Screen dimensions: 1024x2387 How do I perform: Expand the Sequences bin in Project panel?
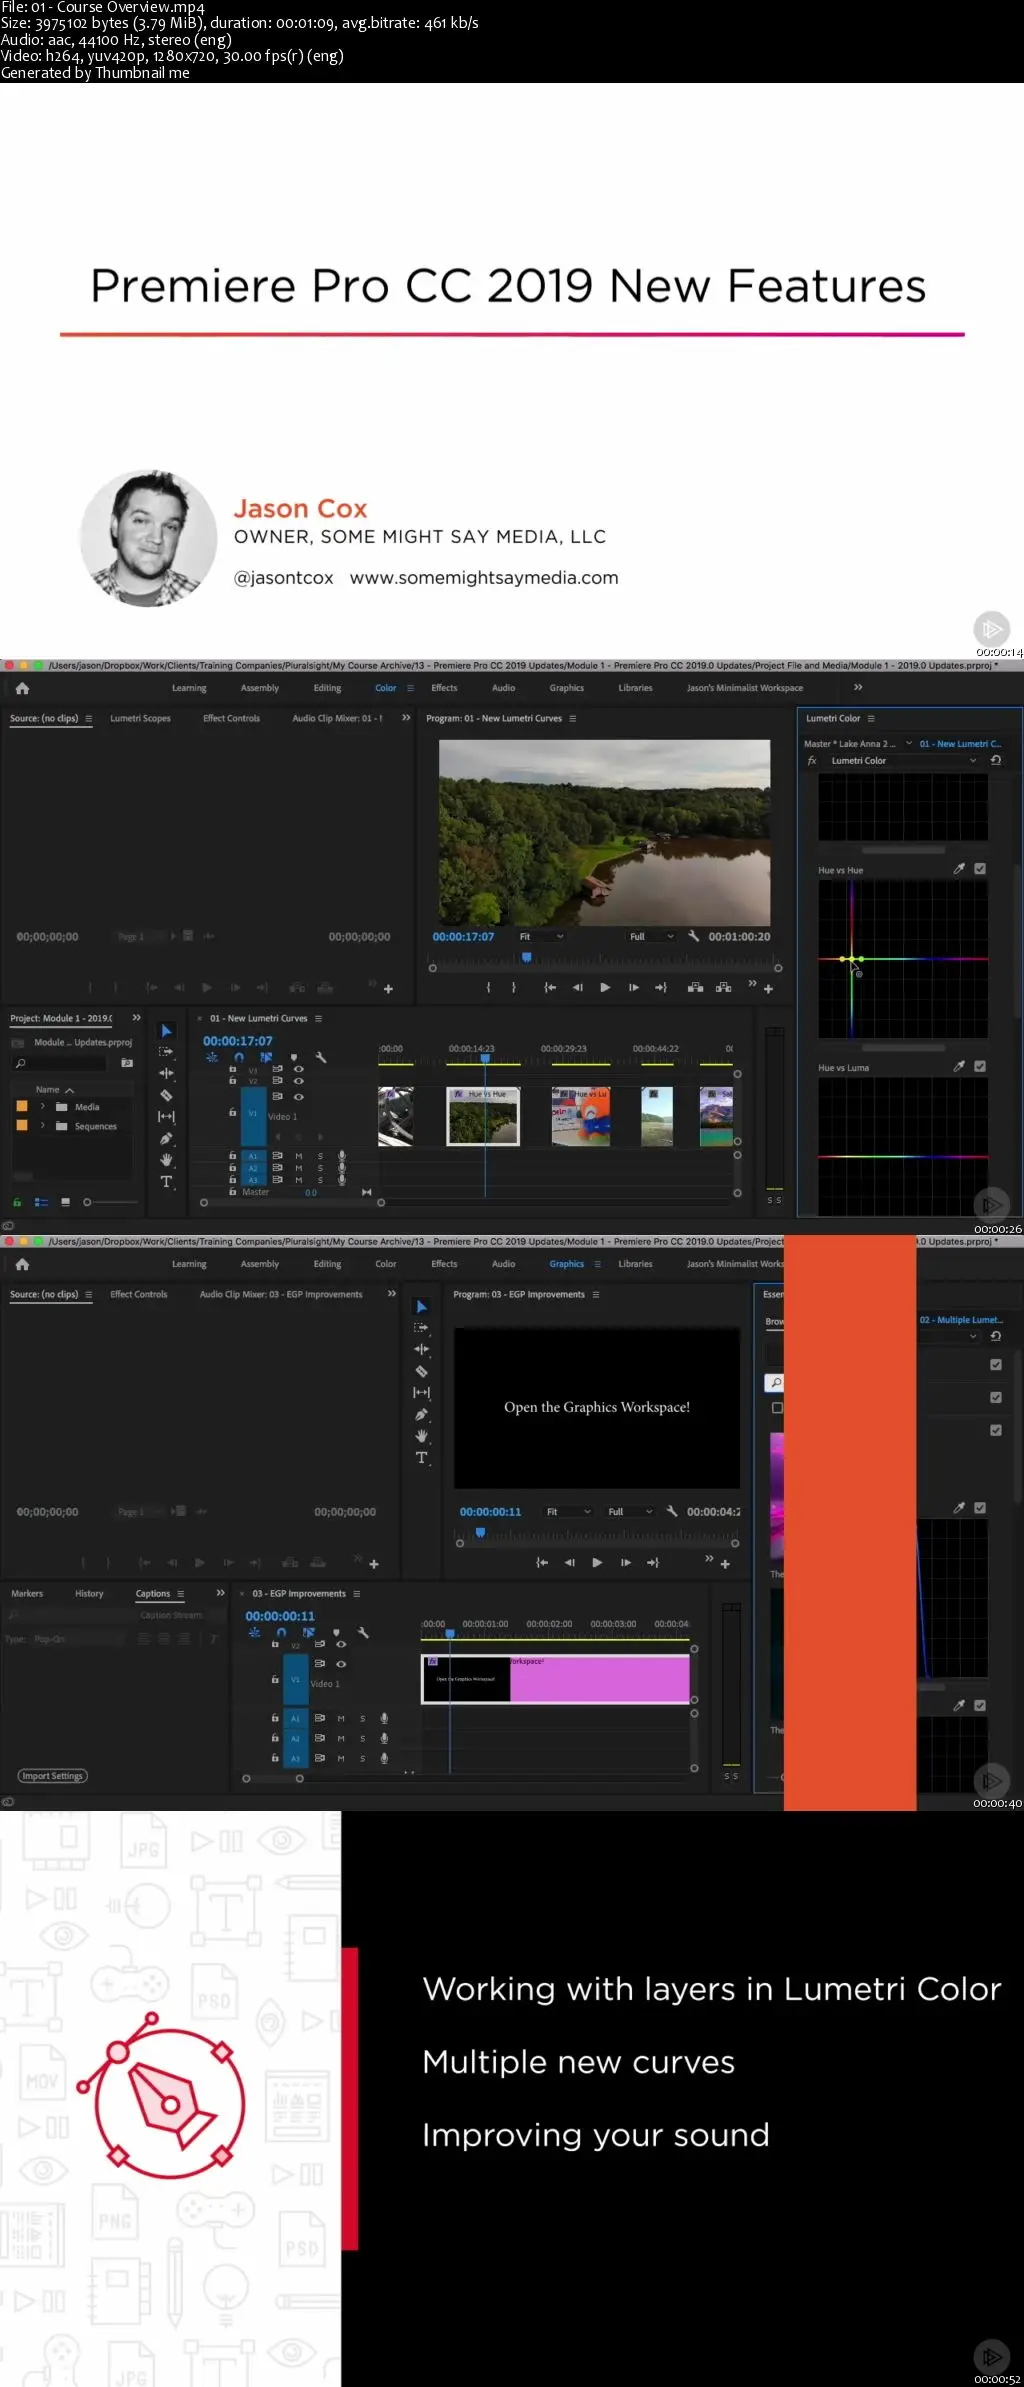[x=43, y=1126]
